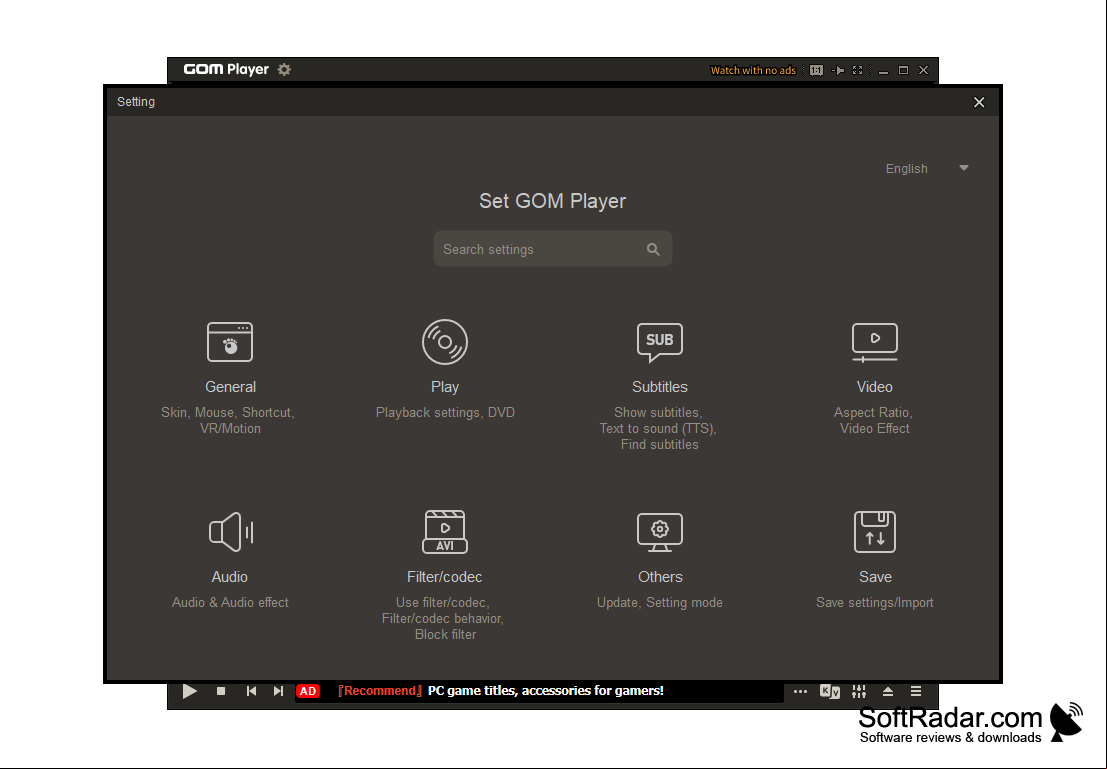Click the 1:1 original size icon in GOM Player

816,70
